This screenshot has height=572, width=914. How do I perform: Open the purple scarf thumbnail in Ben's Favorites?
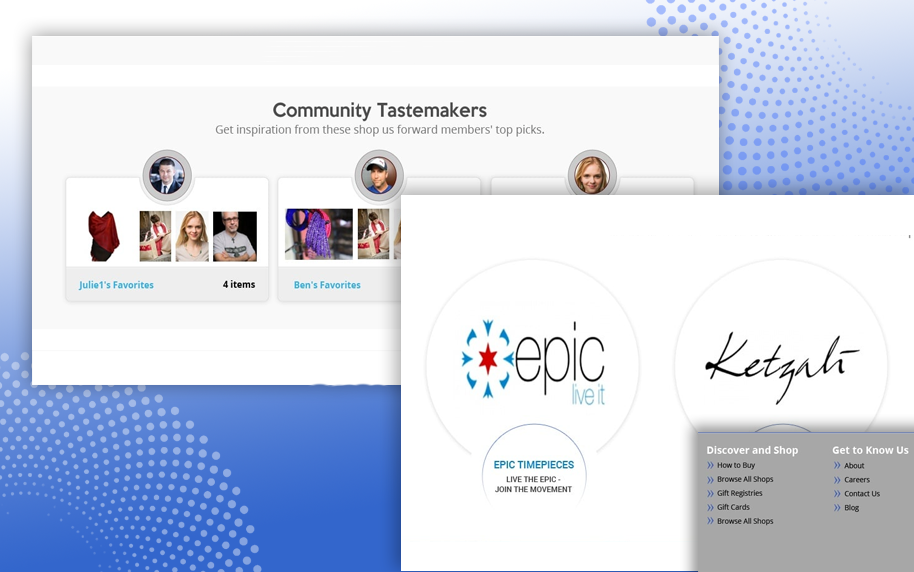pos(319,234)
